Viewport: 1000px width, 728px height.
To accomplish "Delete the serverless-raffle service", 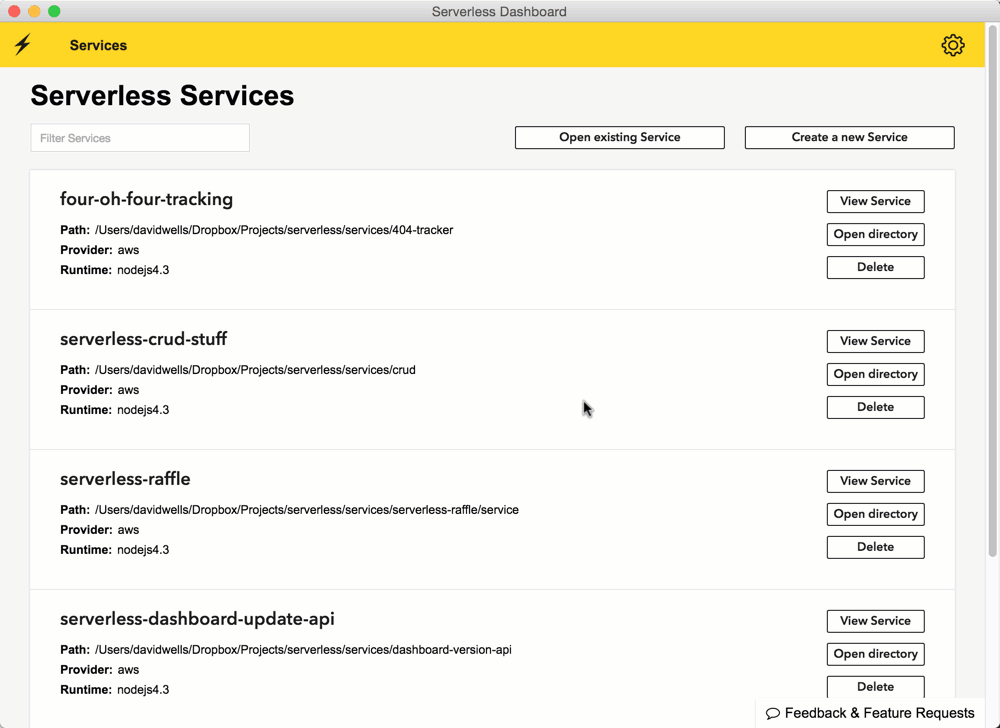I will pos(875,547).
